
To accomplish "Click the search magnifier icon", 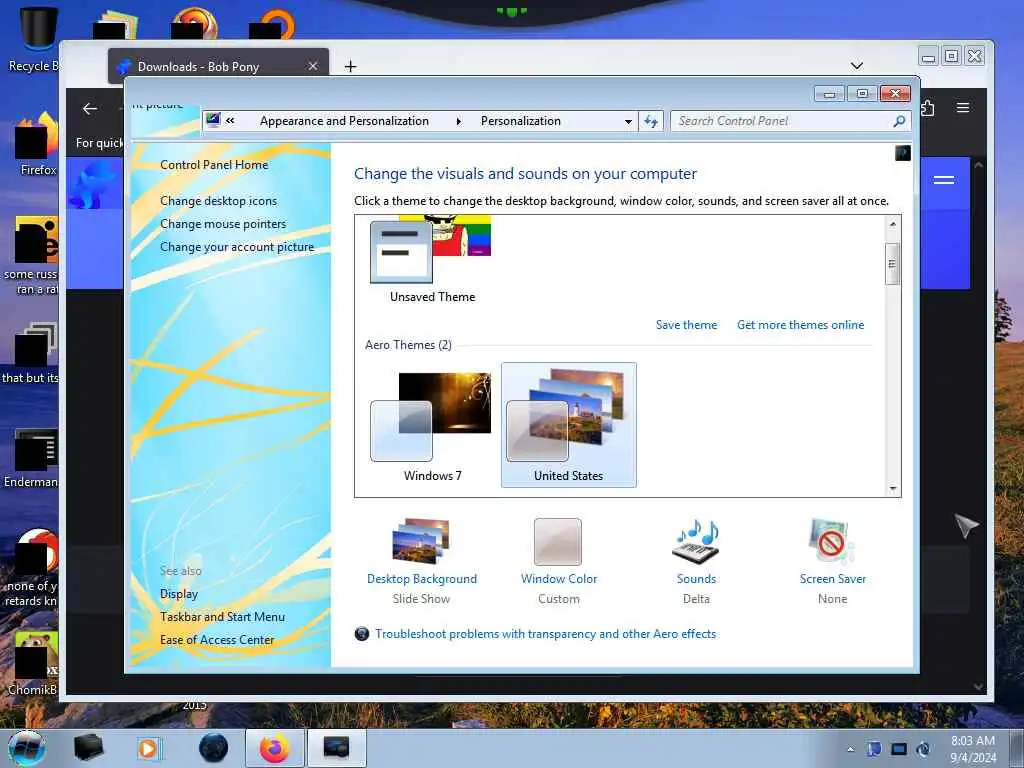I will [899, 121].
